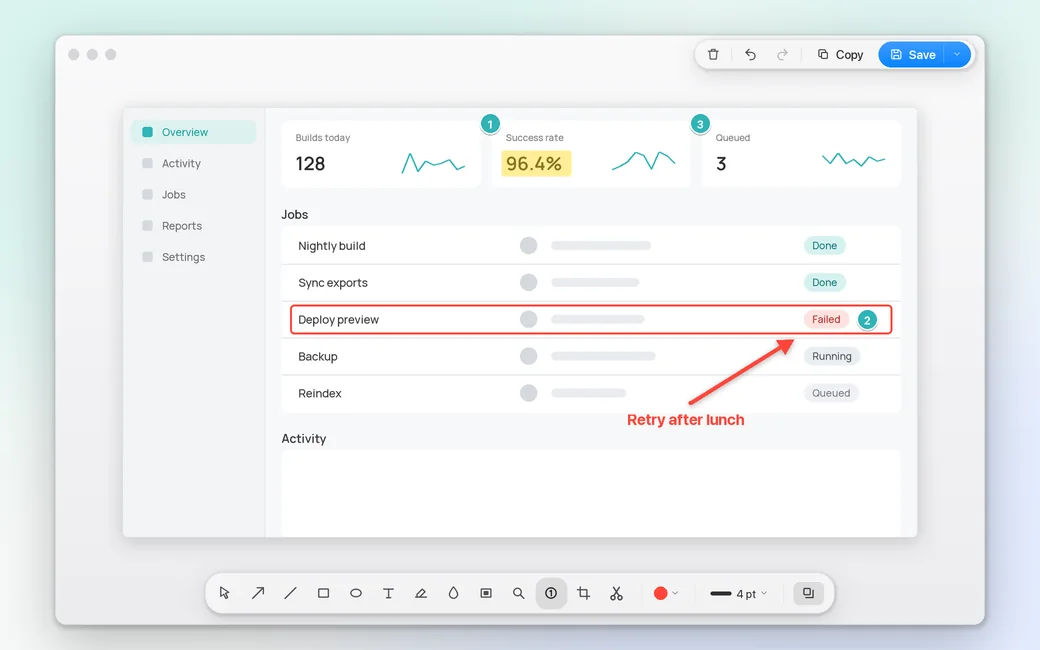Click the Jobs section heading
This screenshot has height=650, width=1040.
click(x=294, y=214)
